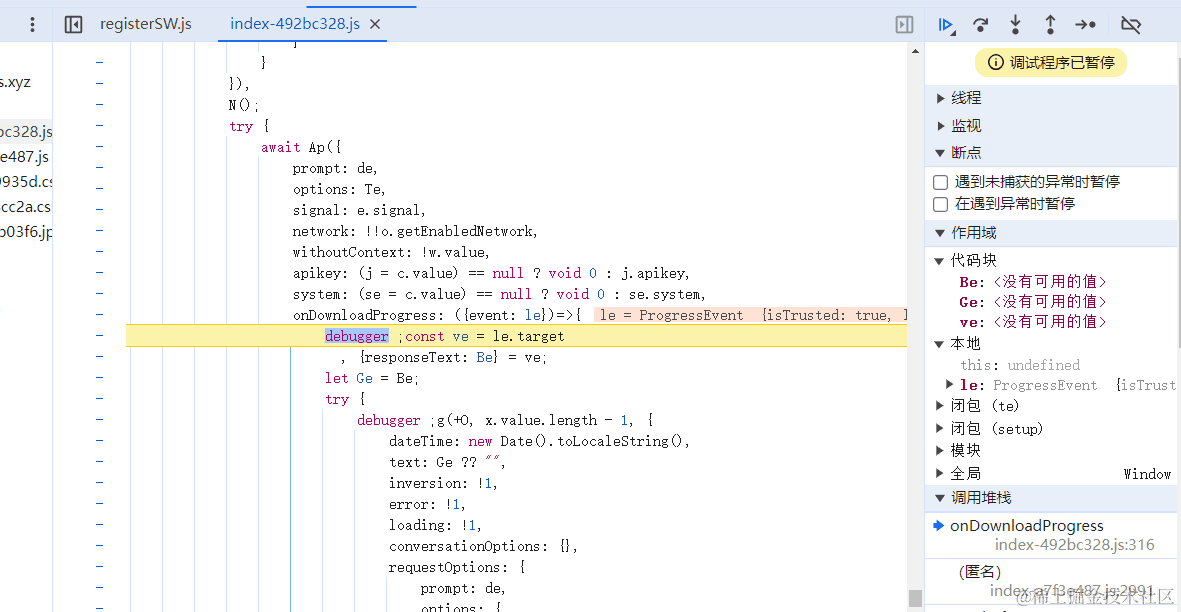Enable pause on uncaught exceptions checkbox
The image size is (1181, 612).
[940, 182]
